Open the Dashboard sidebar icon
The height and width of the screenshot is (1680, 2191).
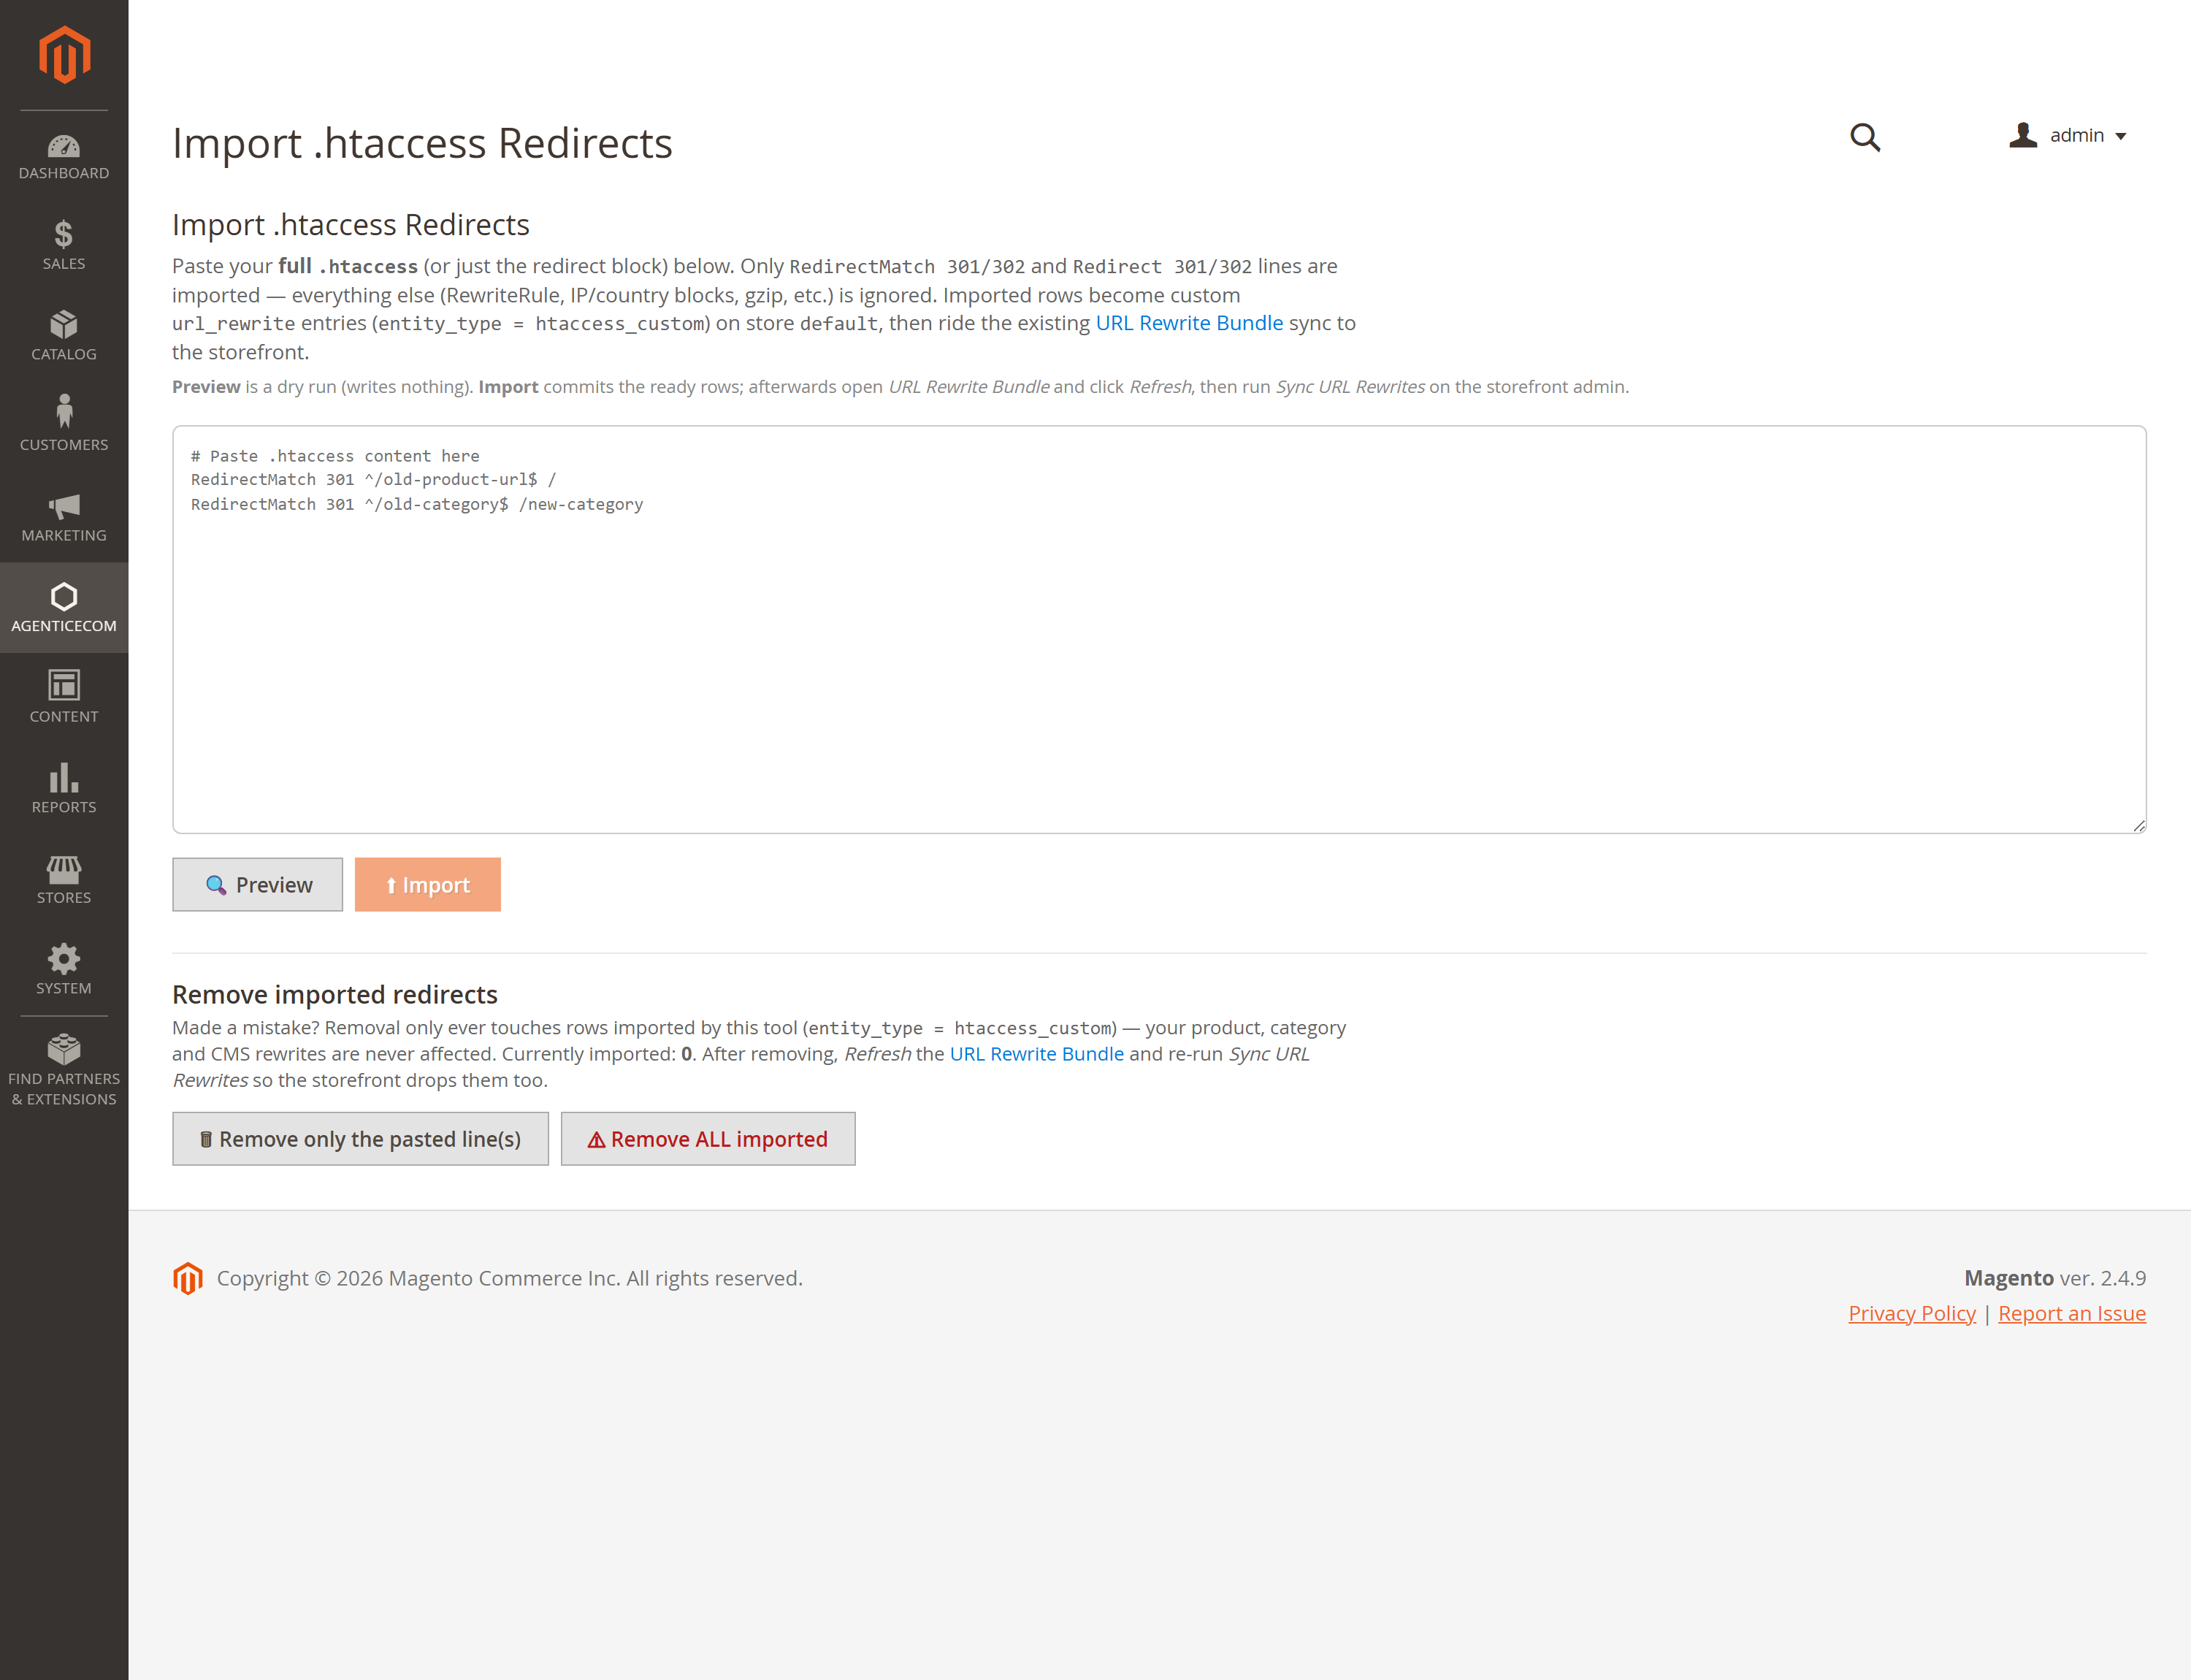64,146
